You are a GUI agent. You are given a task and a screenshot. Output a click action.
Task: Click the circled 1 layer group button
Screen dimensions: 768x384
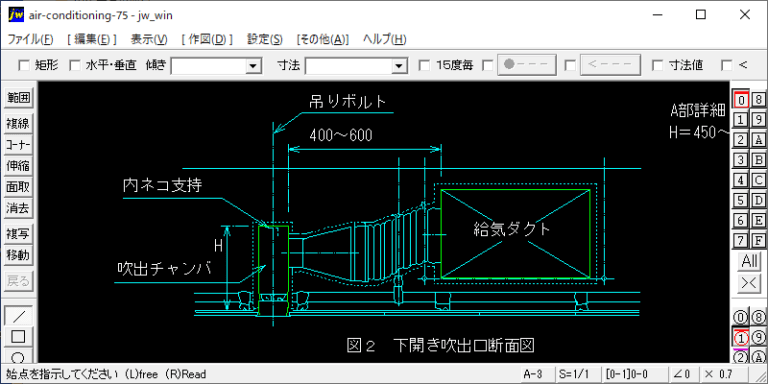[741, 337]
